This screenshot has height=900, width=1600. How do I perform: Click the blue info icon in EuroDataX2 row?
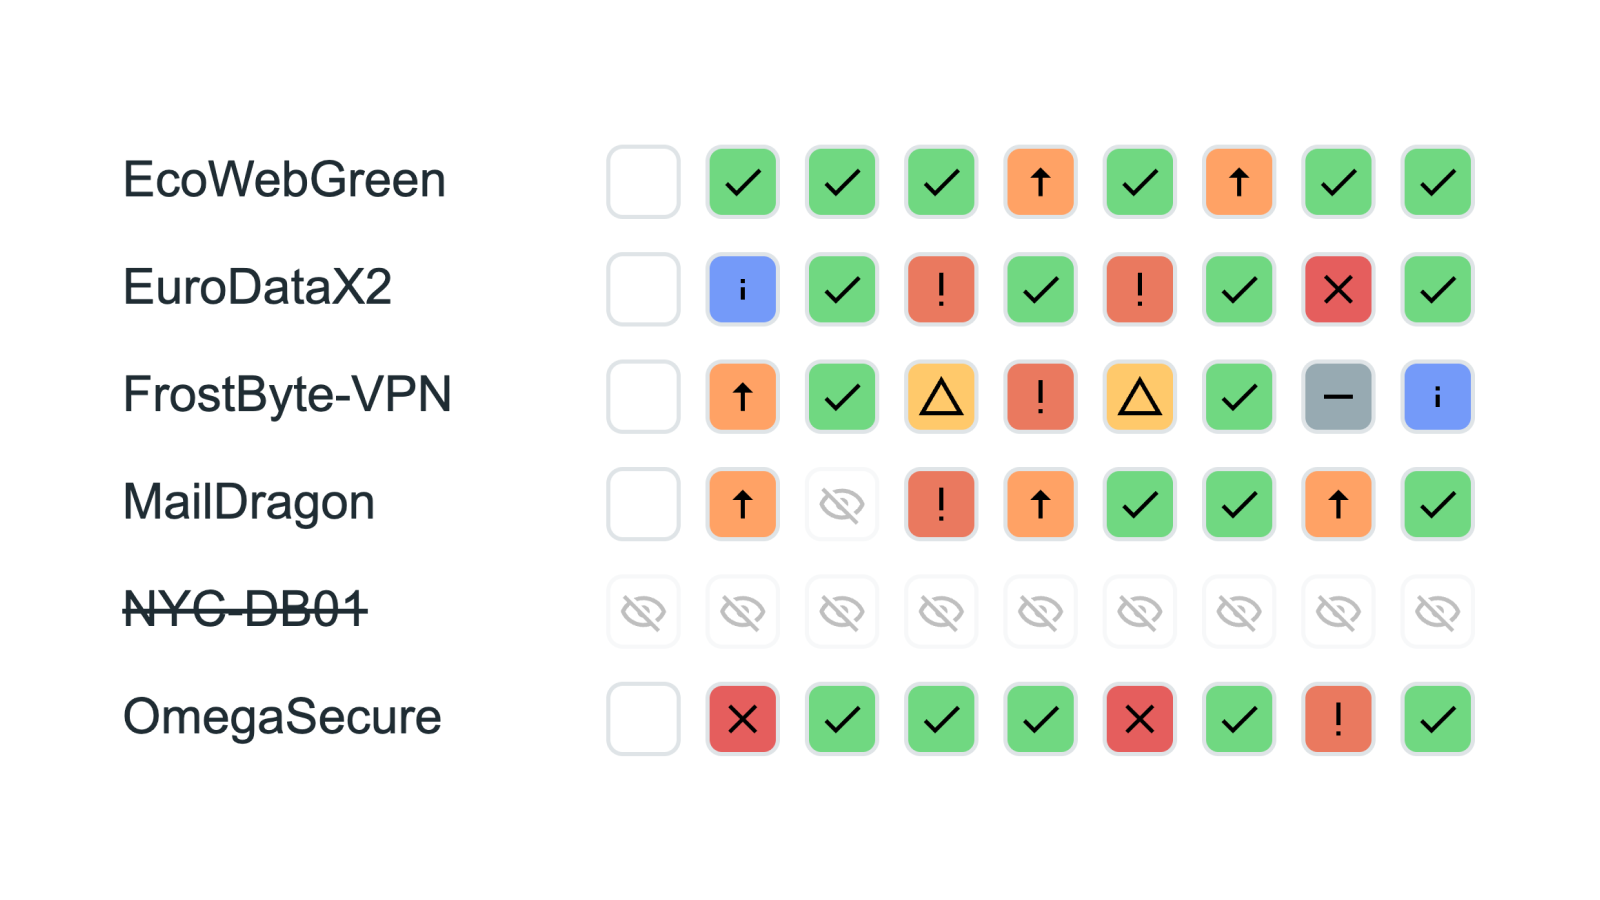click(x=742, y=290)
